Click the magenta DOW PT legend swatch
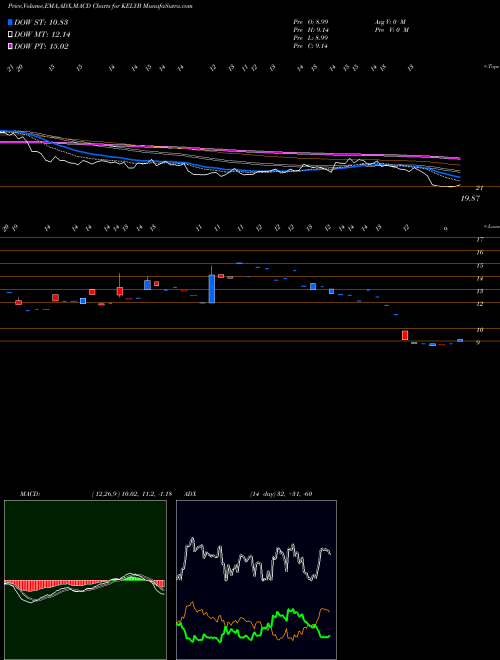The width and height of the screenshot is (500, 660). 10,46
